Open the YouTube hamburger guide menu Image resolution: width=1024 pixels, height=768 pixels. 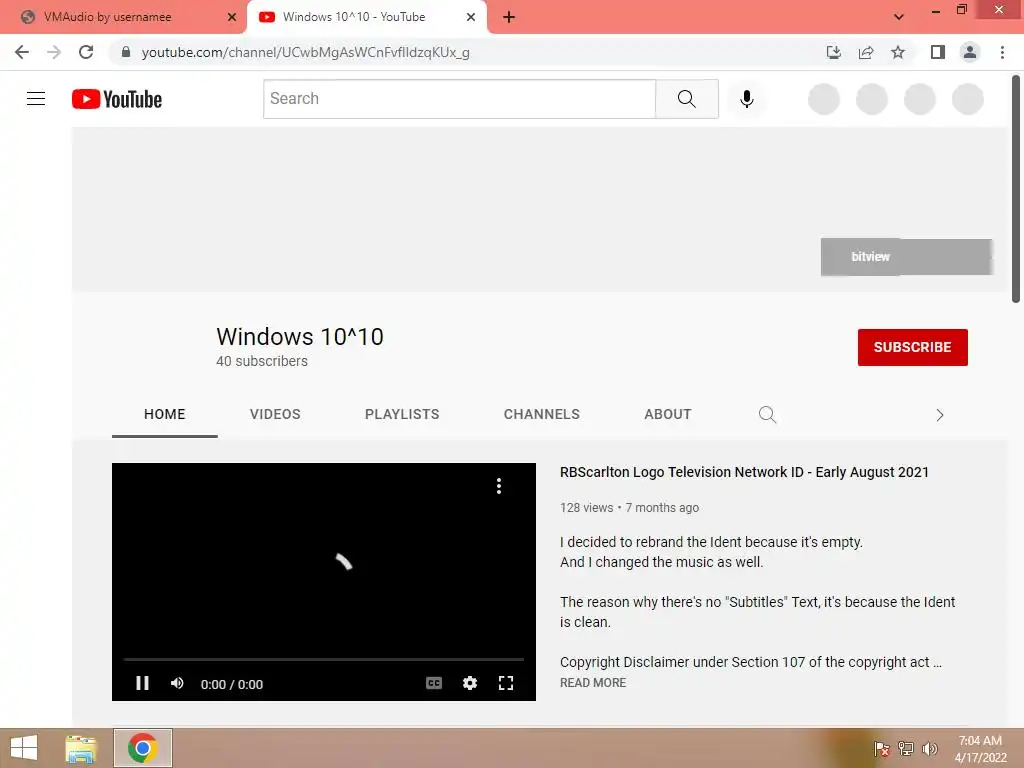point(36,99)
